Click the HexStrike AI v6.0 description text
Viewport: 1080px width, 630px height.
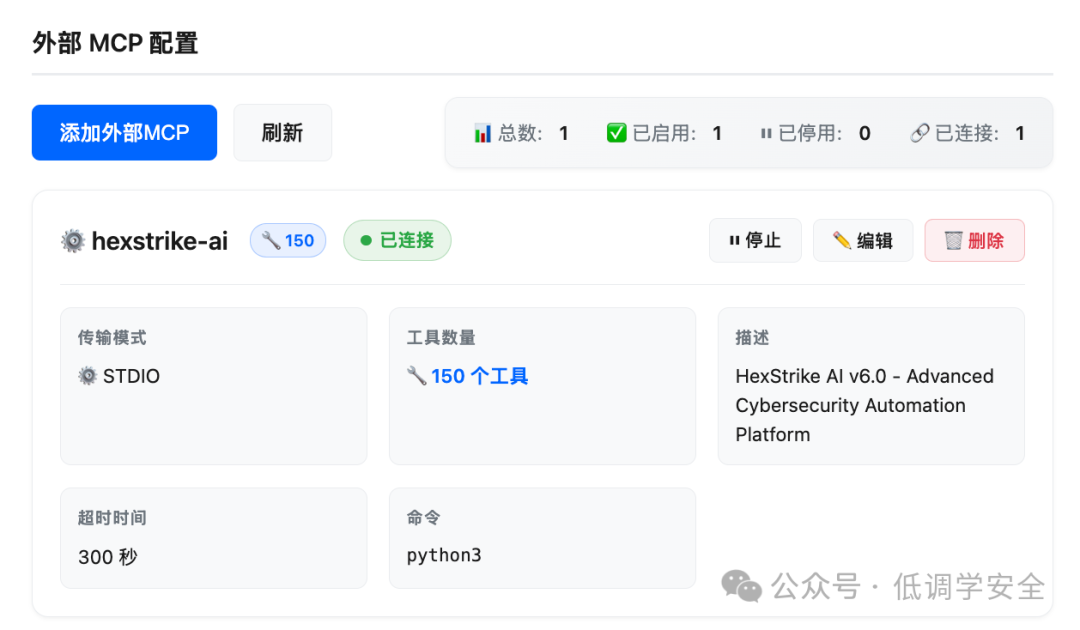(x=864, y=405)
